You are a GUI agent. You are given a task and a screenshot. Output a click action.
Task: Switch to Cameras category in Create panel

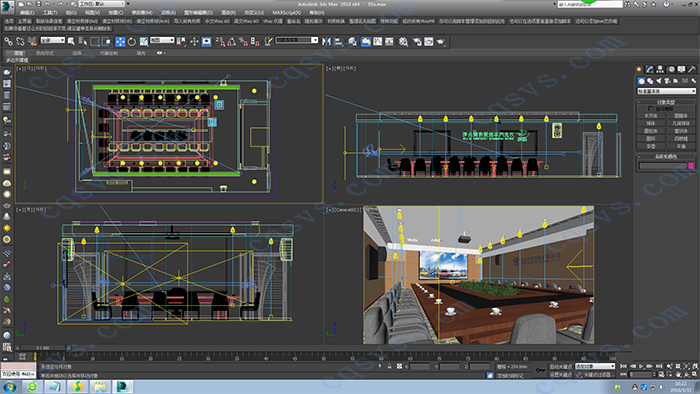(667, 81)
